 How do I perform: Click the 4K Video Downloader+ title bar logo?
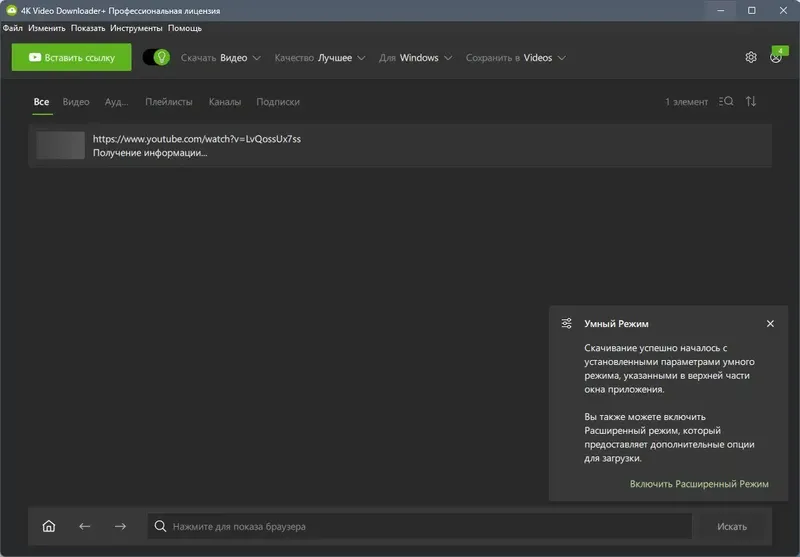(11, 10)
